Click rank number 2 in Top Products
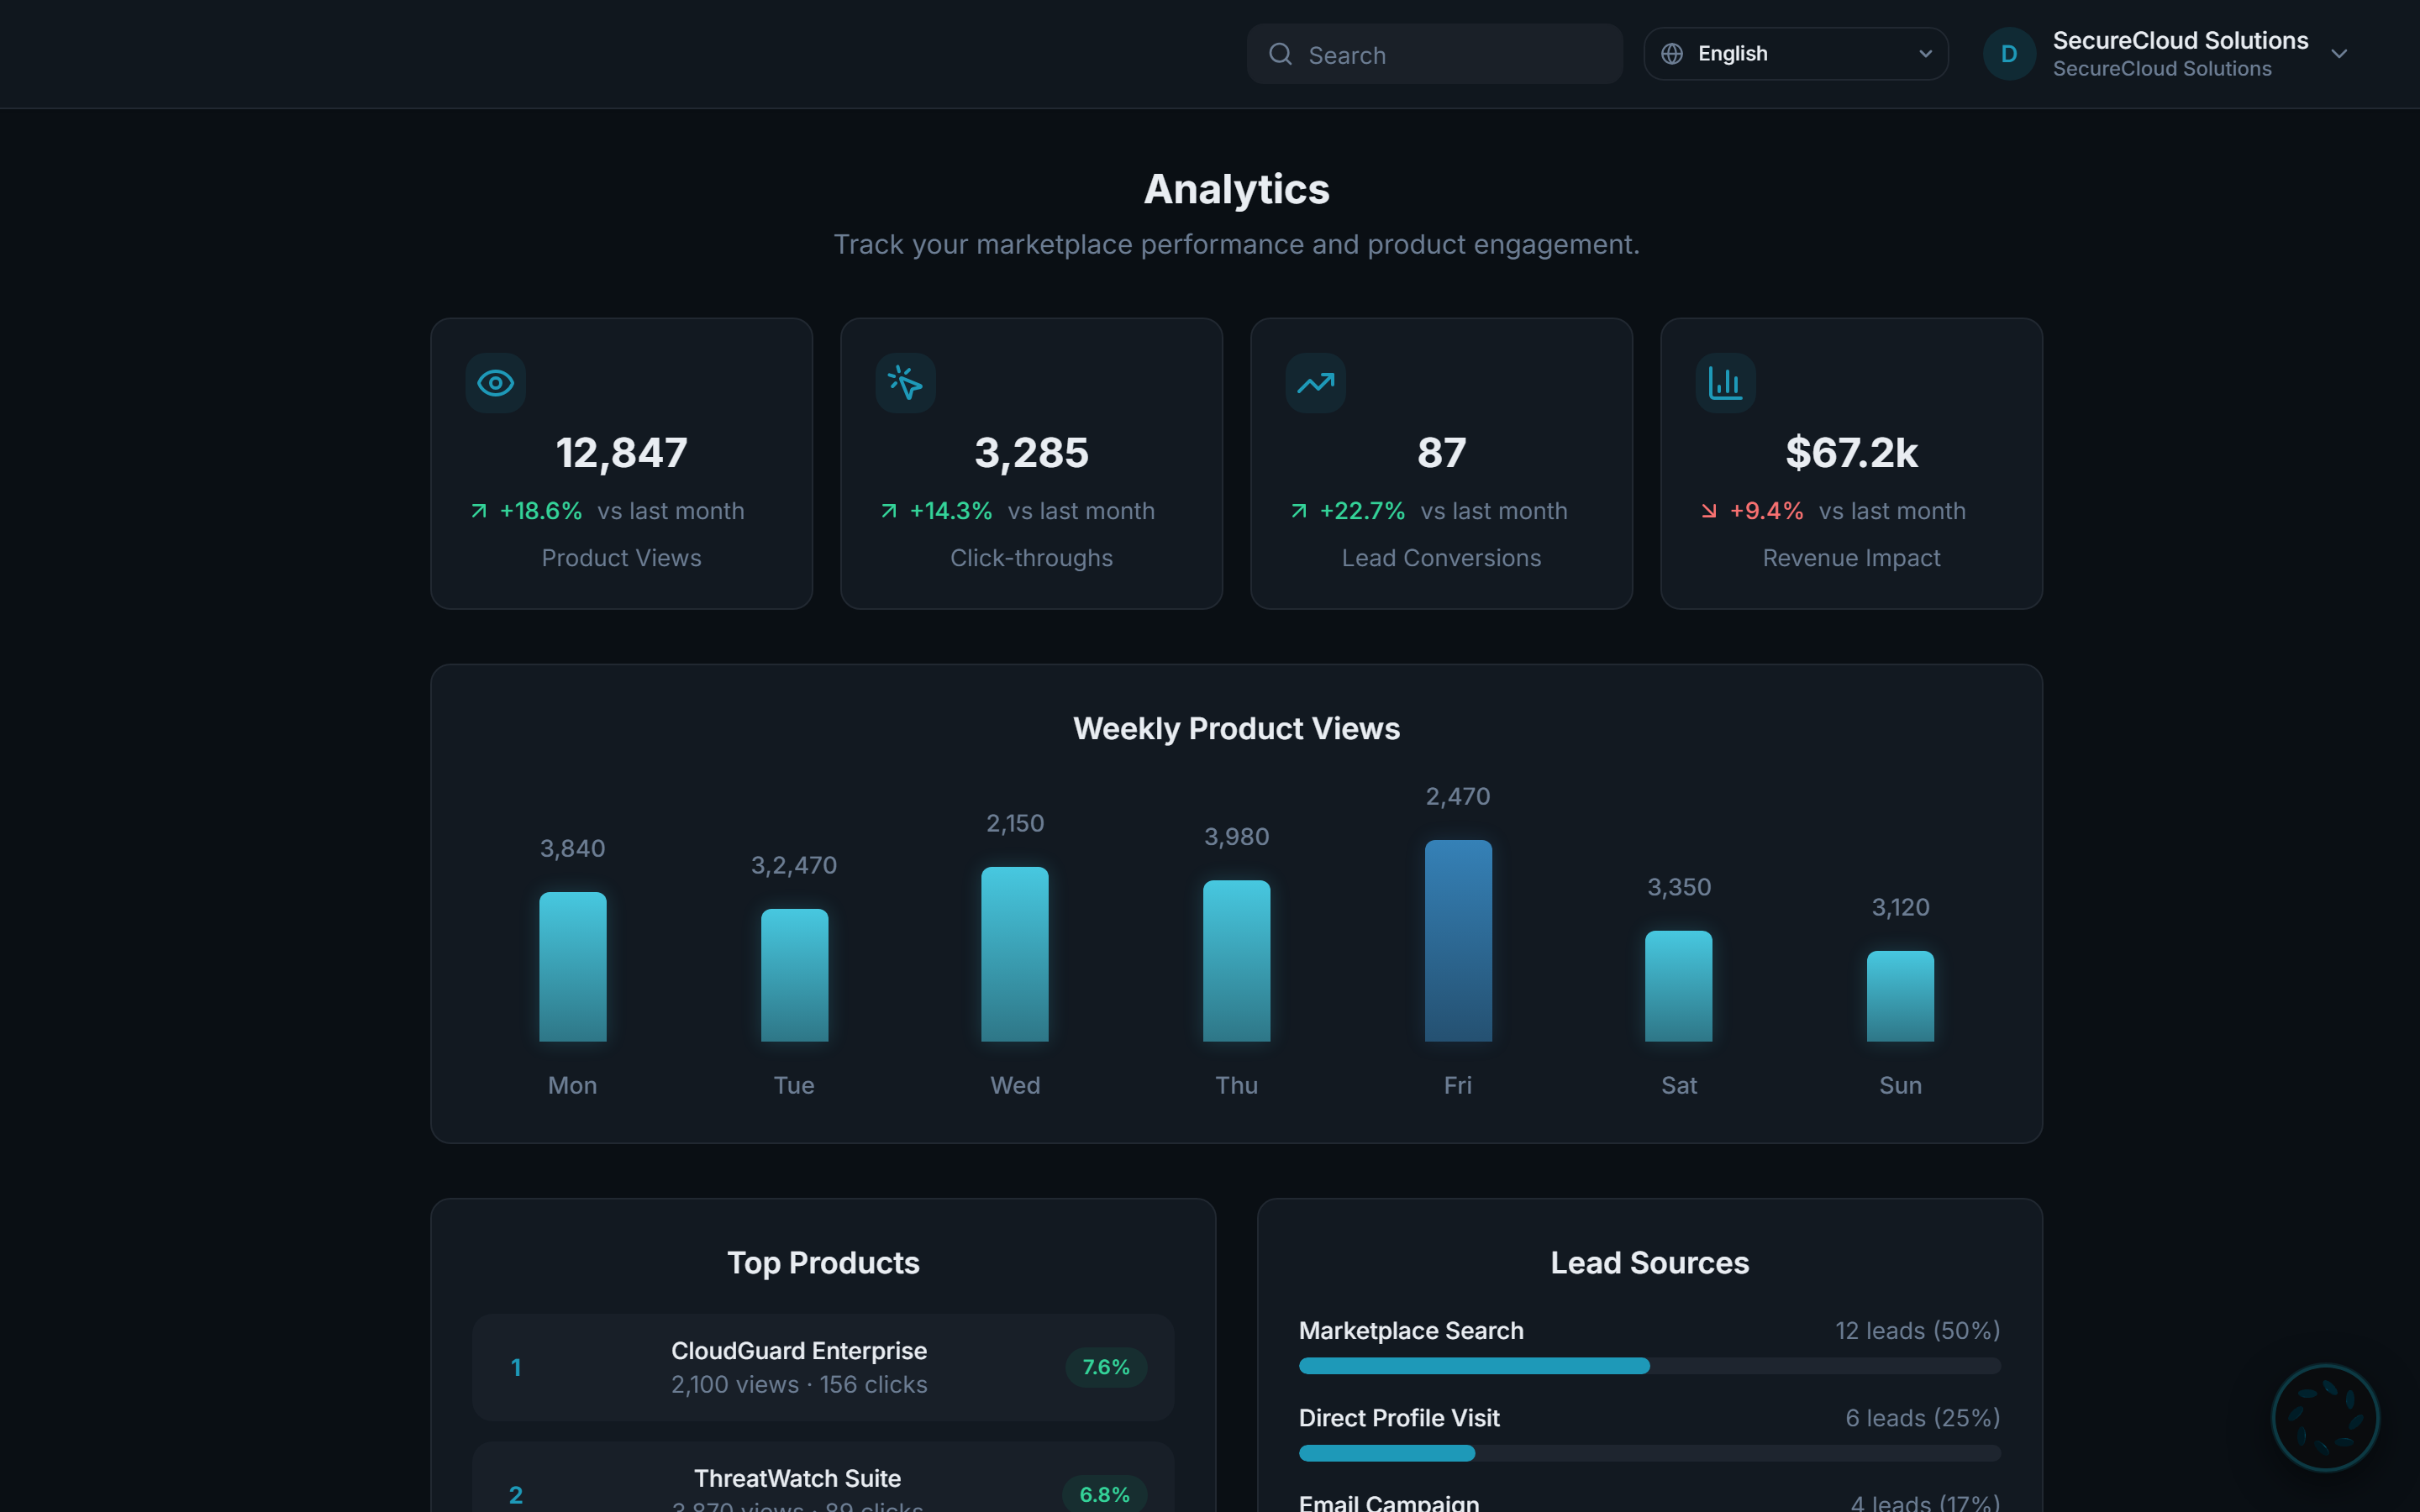 click(516, 1495)
